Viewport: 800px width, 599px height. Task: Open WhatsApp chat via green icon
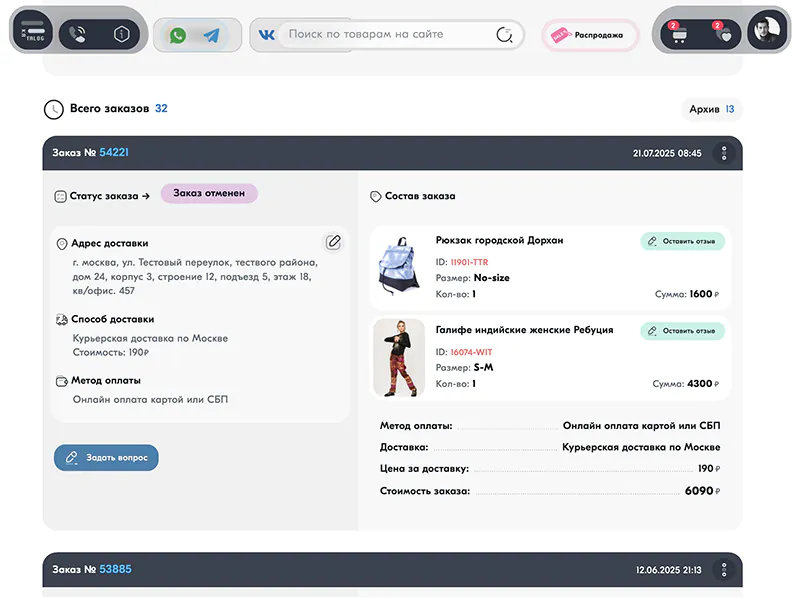click(x=177, y=34)
